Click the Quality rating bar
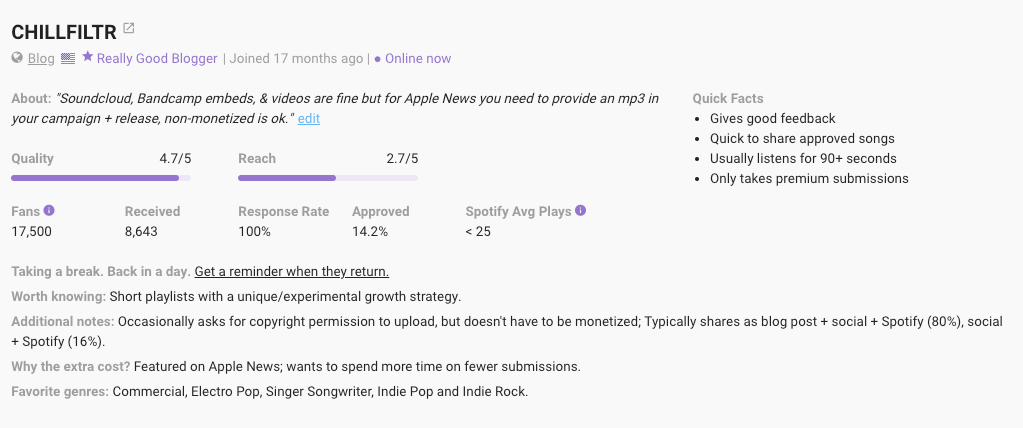The width and height of the screenshot is (1023, 428). coord(100,178)
